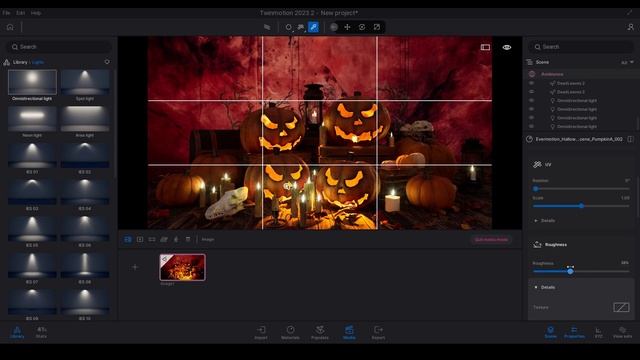Image resolution: width=640 pixels, height=360 pixels.
Task: Select the IES 01 light thumbnail
Action: coord(32,156)
